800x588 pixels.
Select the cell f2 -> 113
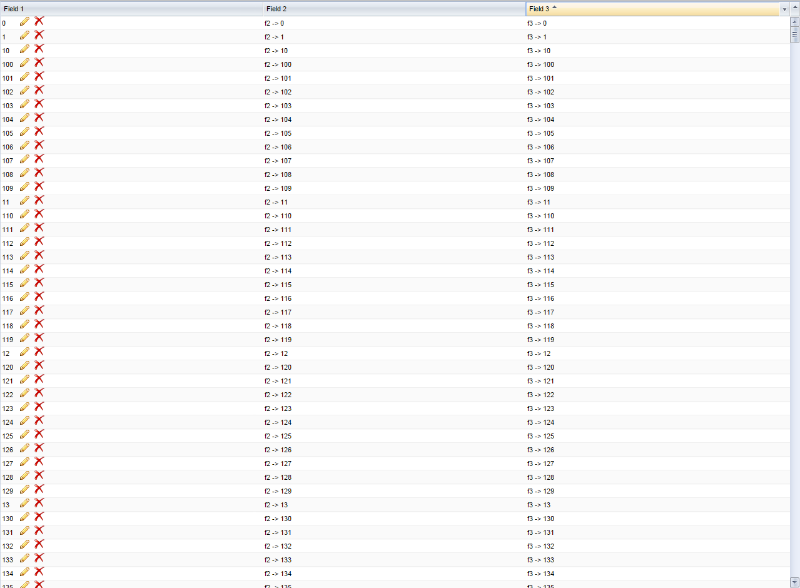(x=278, y=257)
